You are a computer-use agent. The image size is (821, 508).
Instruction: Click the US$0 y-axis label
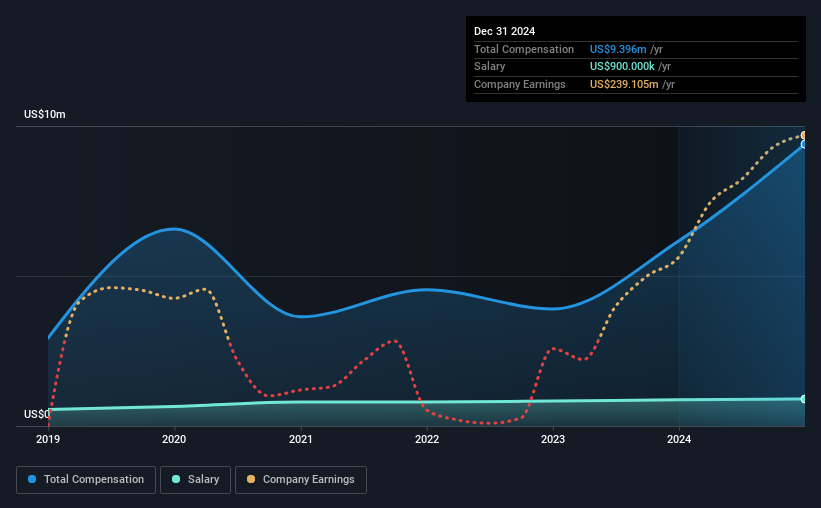click(37, 414)
